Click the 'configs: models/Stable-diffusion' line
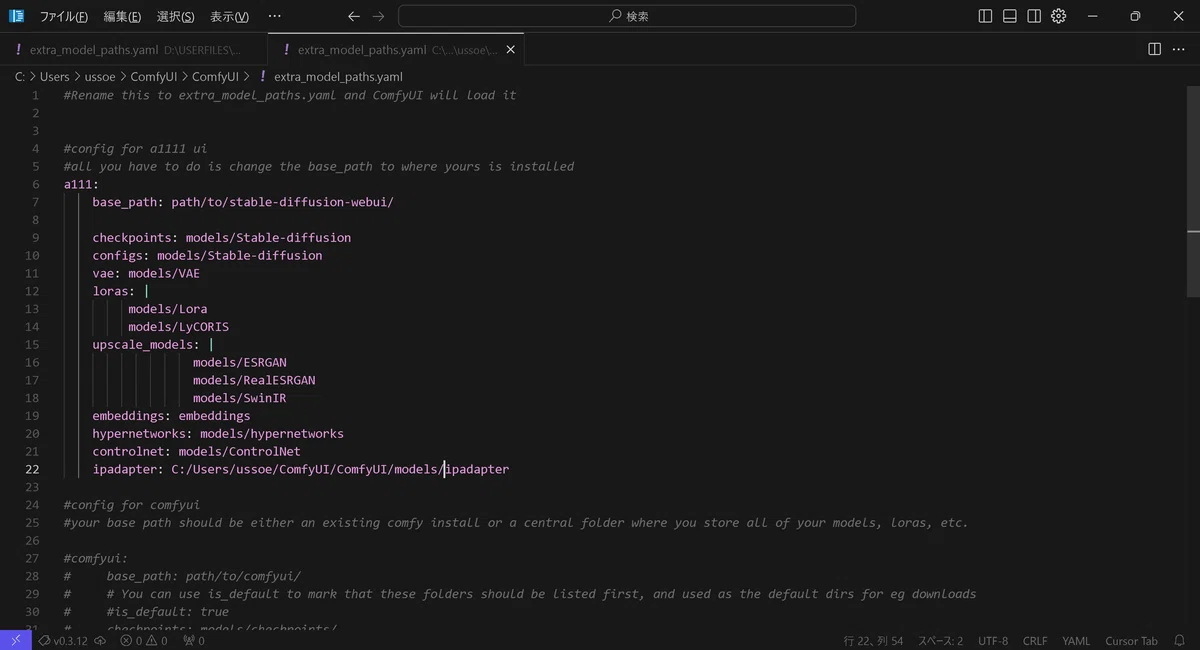The height and width of the screenshot is (650, 1200). 207,256
